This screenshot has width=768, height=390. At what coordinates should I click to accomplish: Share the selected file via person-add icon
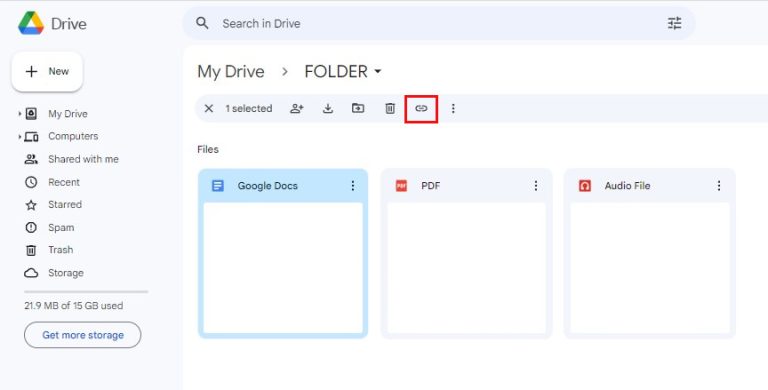[297, 108]
